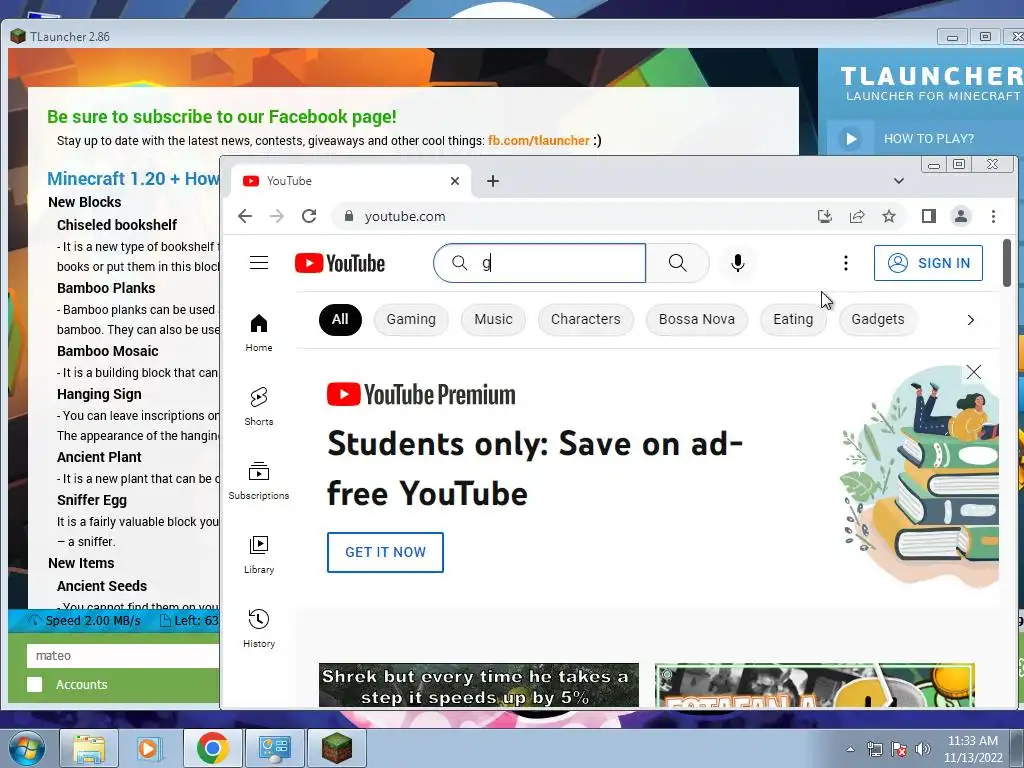This screenshot has width=1024, height=768.
Task: Select the Gaming filter chip
Action: 411,319
